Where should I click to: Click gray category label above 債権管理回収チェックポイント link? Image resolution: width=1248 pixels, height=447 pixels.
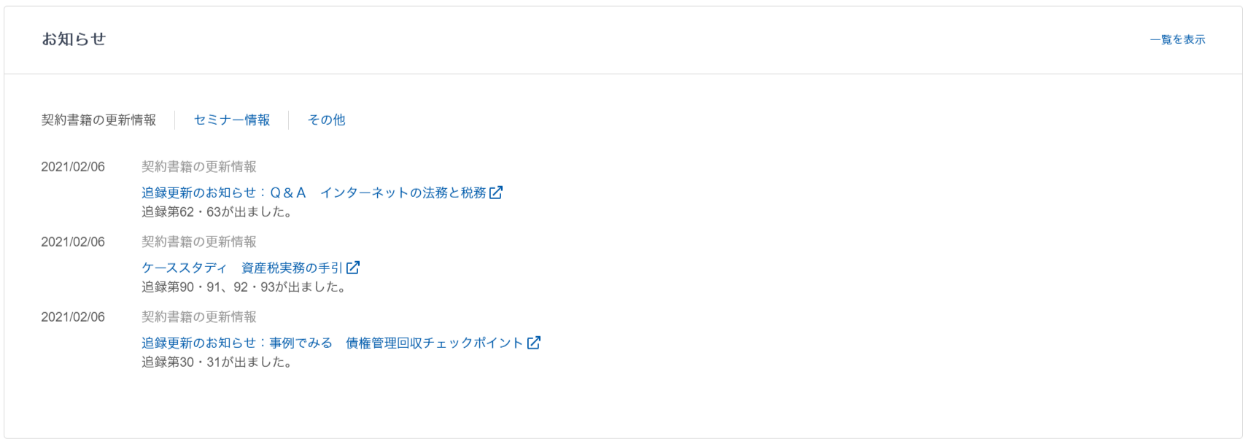199,317
